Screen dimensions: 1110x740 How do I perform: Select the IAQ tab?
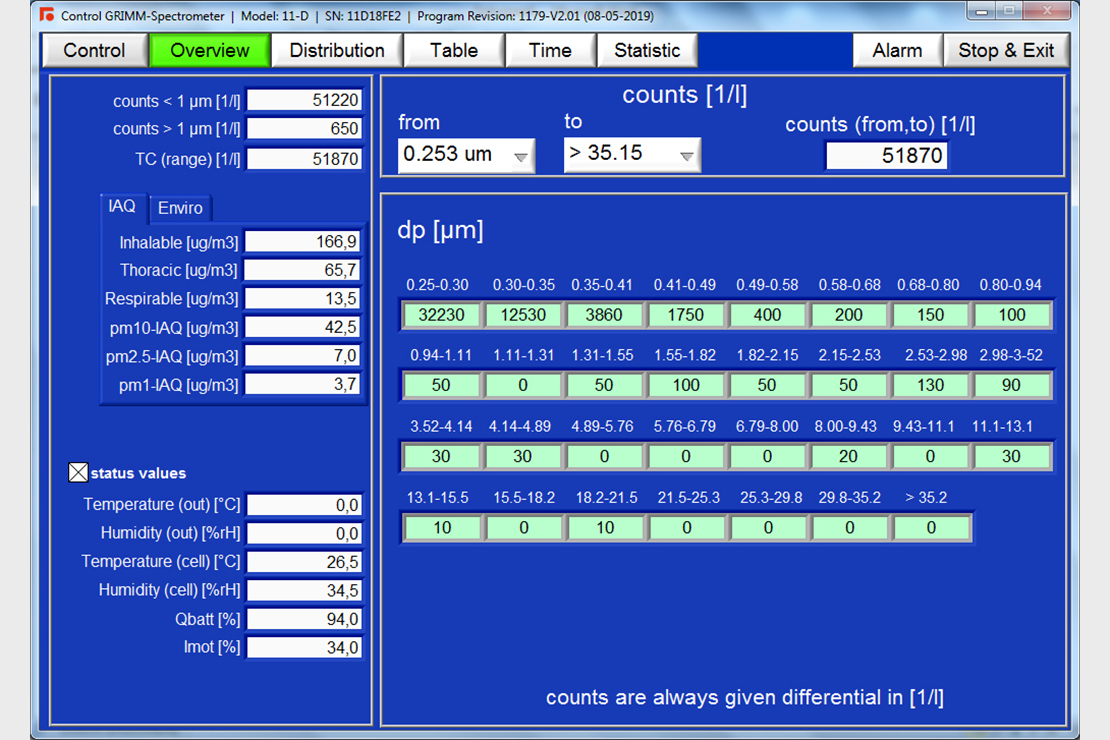tap(122, 206)
